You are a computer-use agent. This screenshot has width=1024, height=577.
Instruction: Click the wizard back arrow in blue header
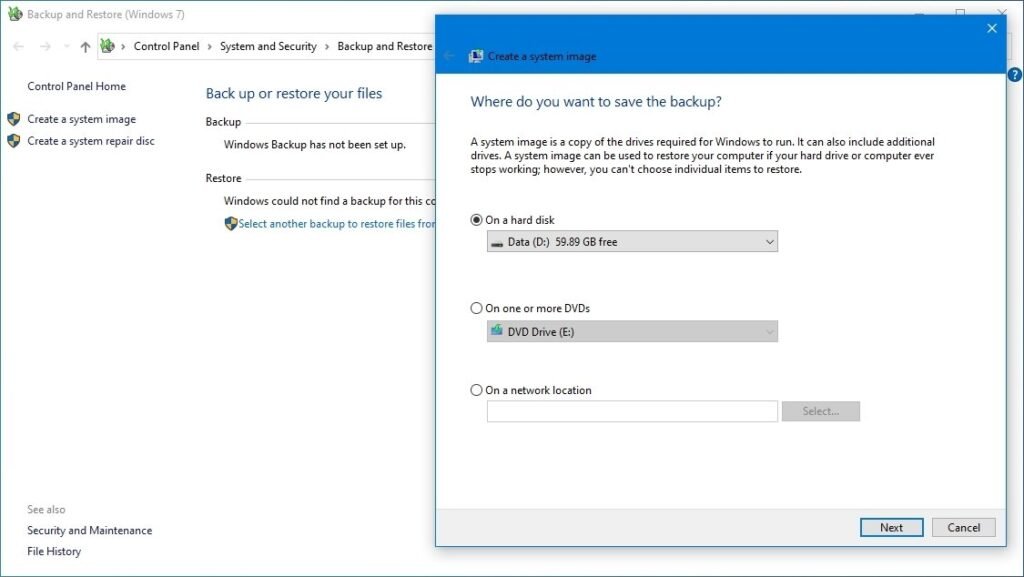pos(449,56)
